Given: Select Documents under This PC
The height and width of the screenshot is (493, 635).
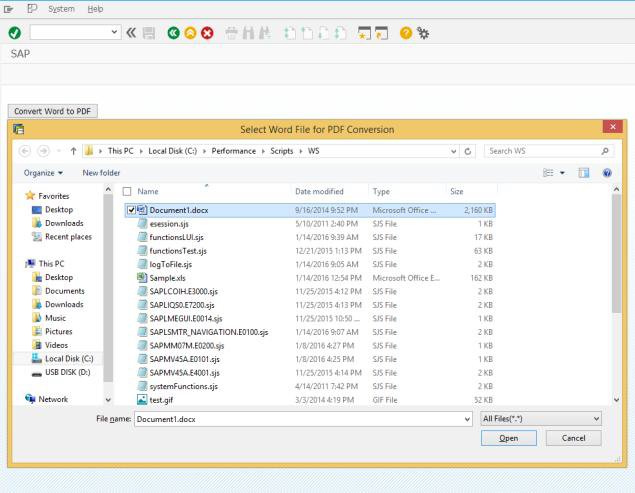Looking at the screenshot, I should (65, 291).
